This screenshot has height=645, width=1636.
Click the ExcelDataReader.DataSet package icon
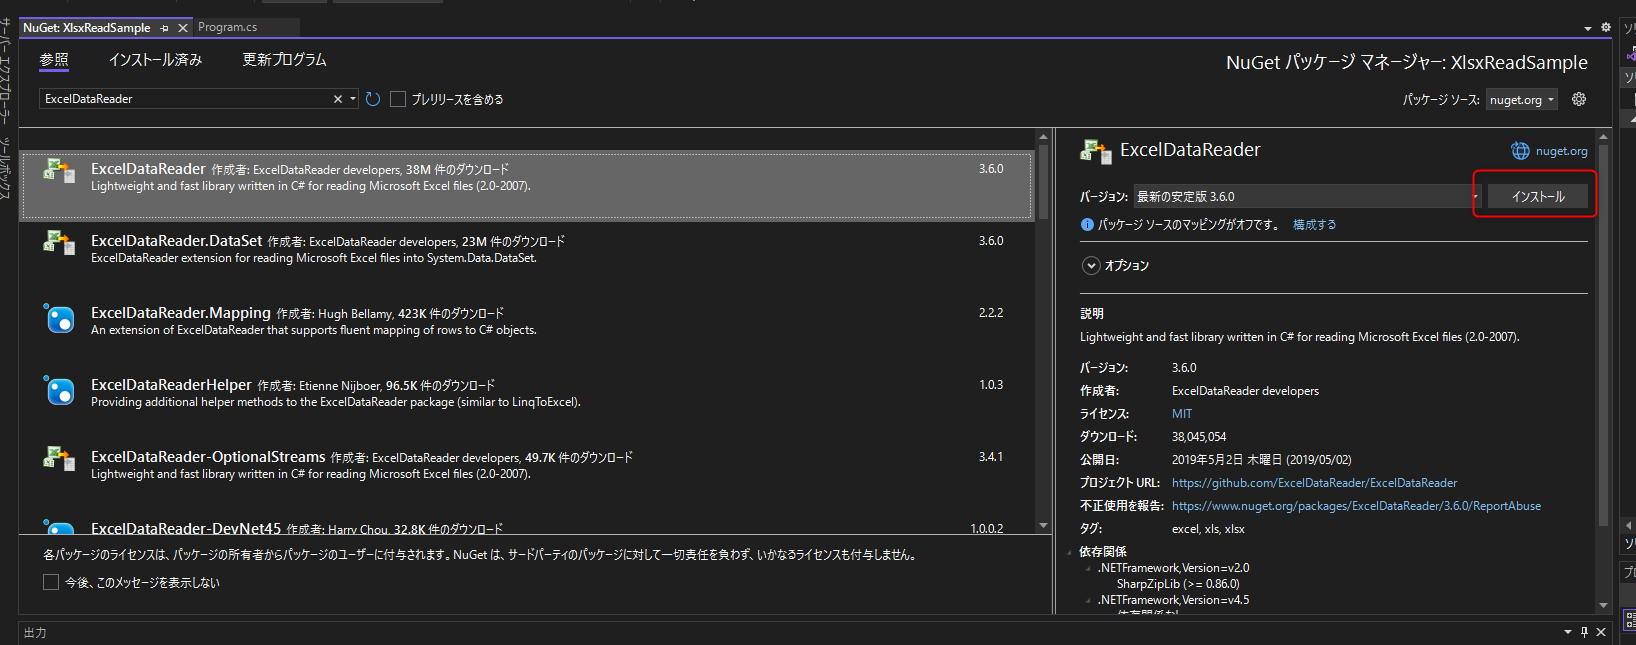point(59,244)
